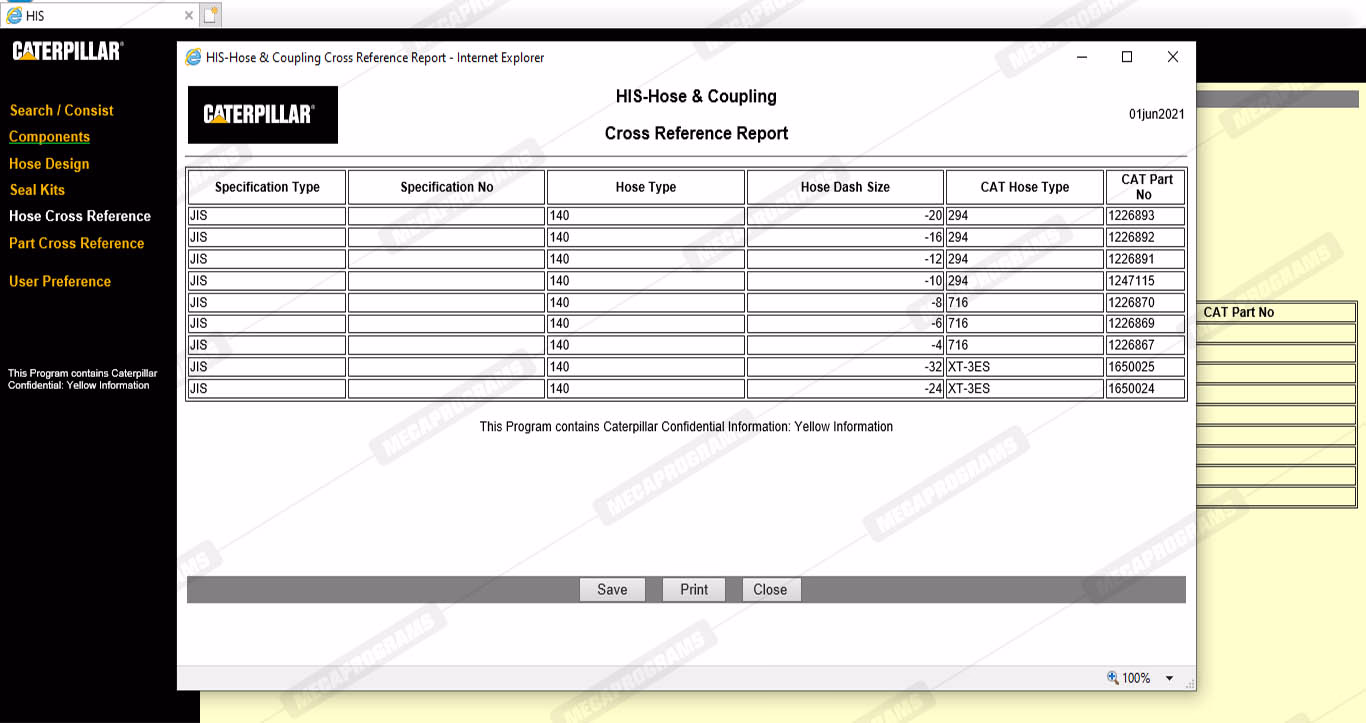Click the Internet Explorer icon in popup title bar
The height and width of the screenshot is (723, 1366).
coord(193,57)
